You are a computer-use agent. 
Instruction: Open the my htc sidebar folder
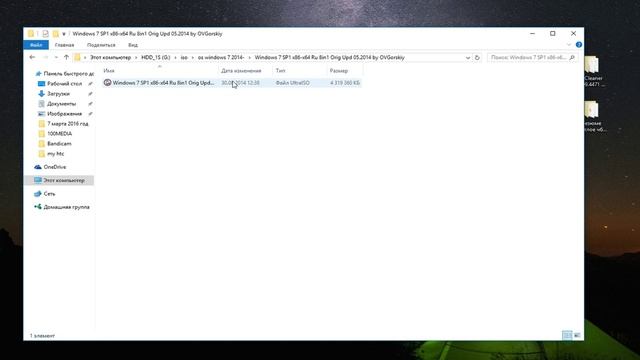point(56,153)
